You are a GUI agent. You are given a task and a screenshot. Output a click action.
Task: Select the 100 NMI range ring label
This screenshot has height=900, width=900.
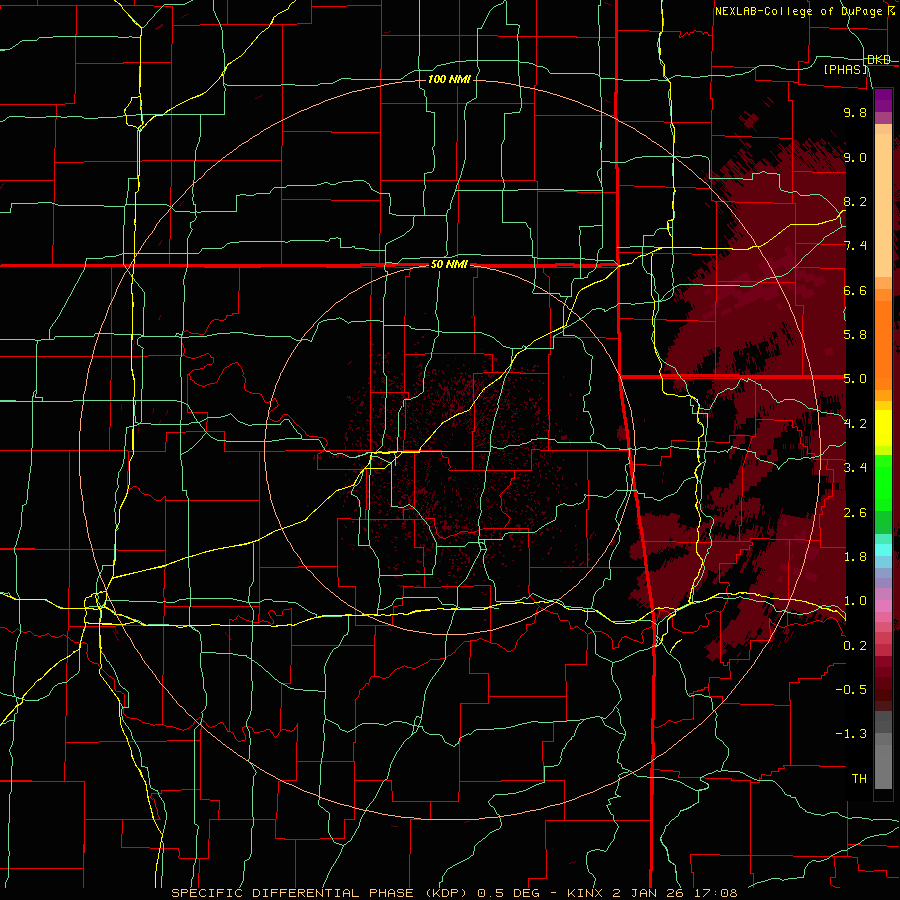click(x=449, y=79)
